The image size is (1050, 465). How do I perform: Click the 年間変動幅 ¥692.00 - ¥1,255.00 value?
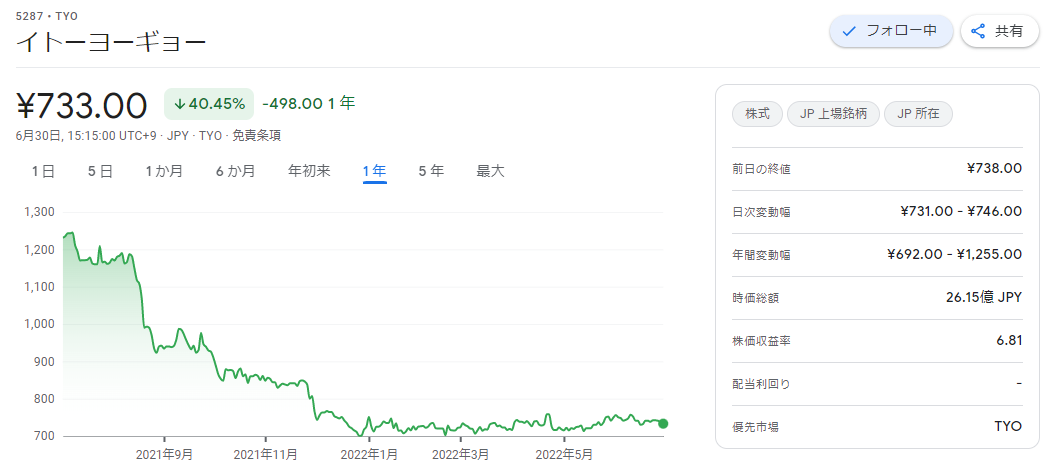point(954,255)
